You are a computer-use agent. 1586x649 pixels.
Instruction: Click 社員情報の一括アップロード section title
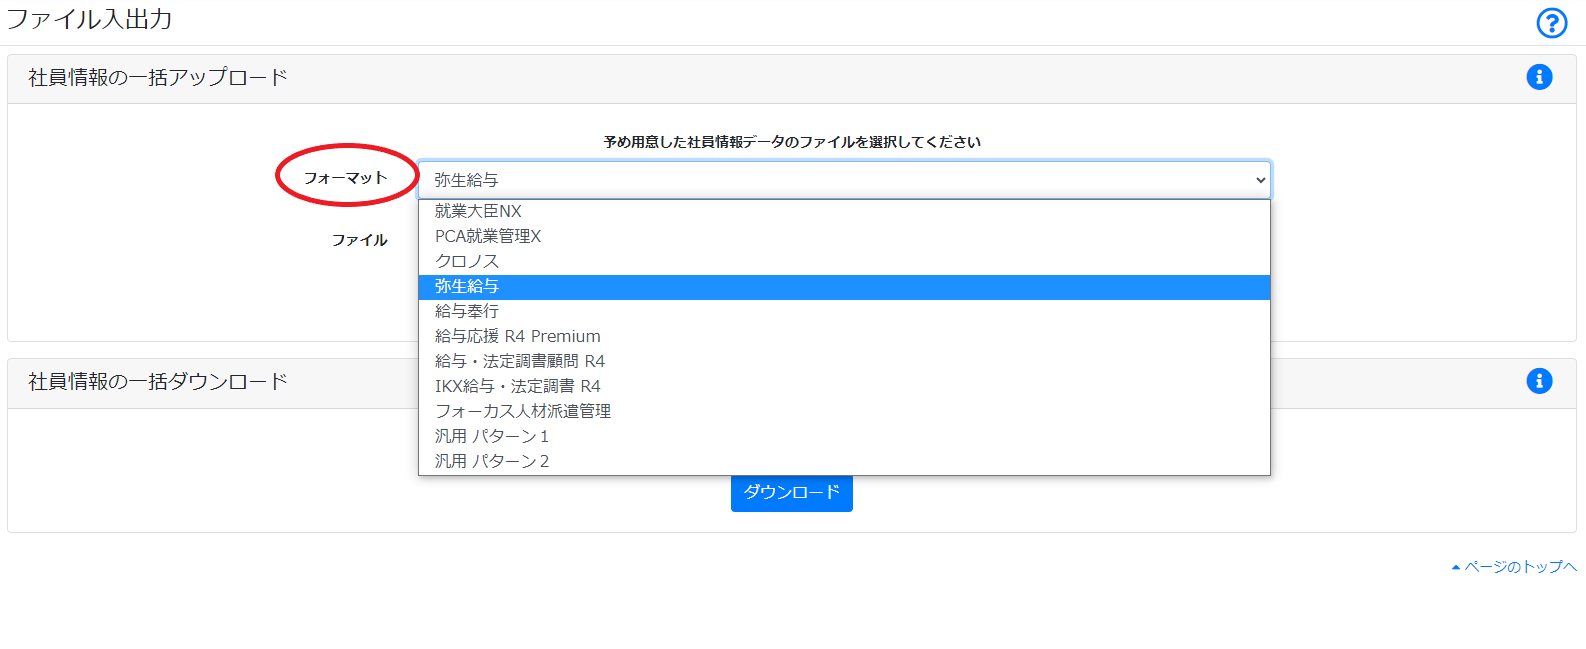pyautogui.click(x=158, y=78)
